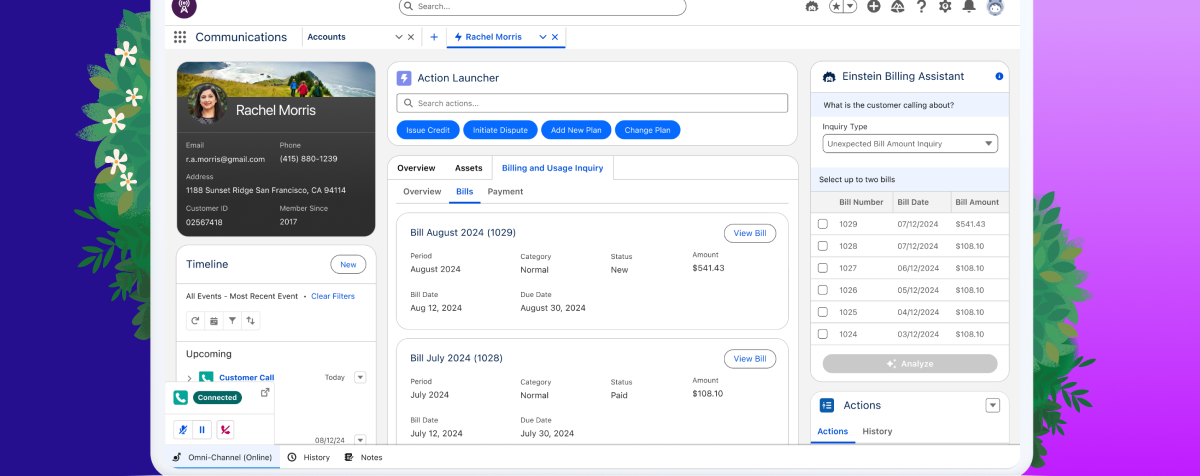The image size is (1200, 476).
Task: View Bill for August 2024
Action: tap(749, 233)
